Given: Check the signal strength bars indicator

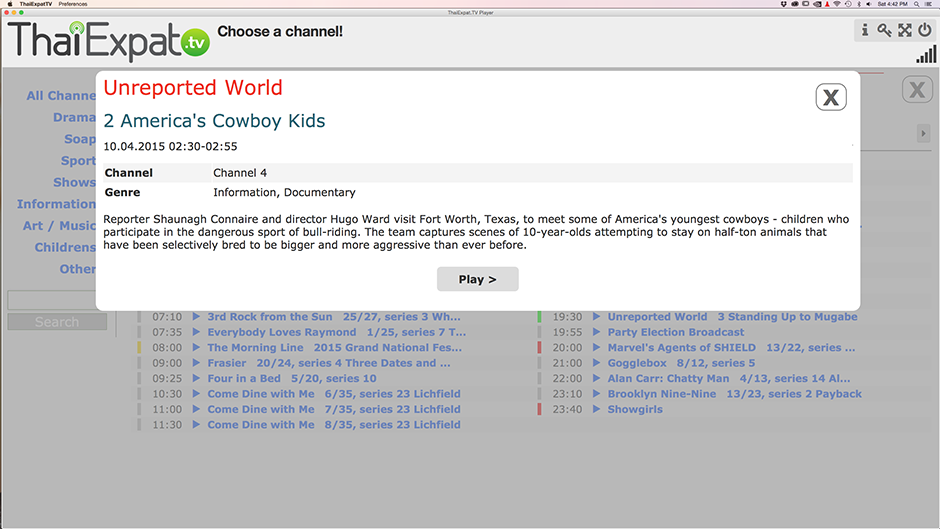Looking at the screenshot, I should [x=925, y=54].
